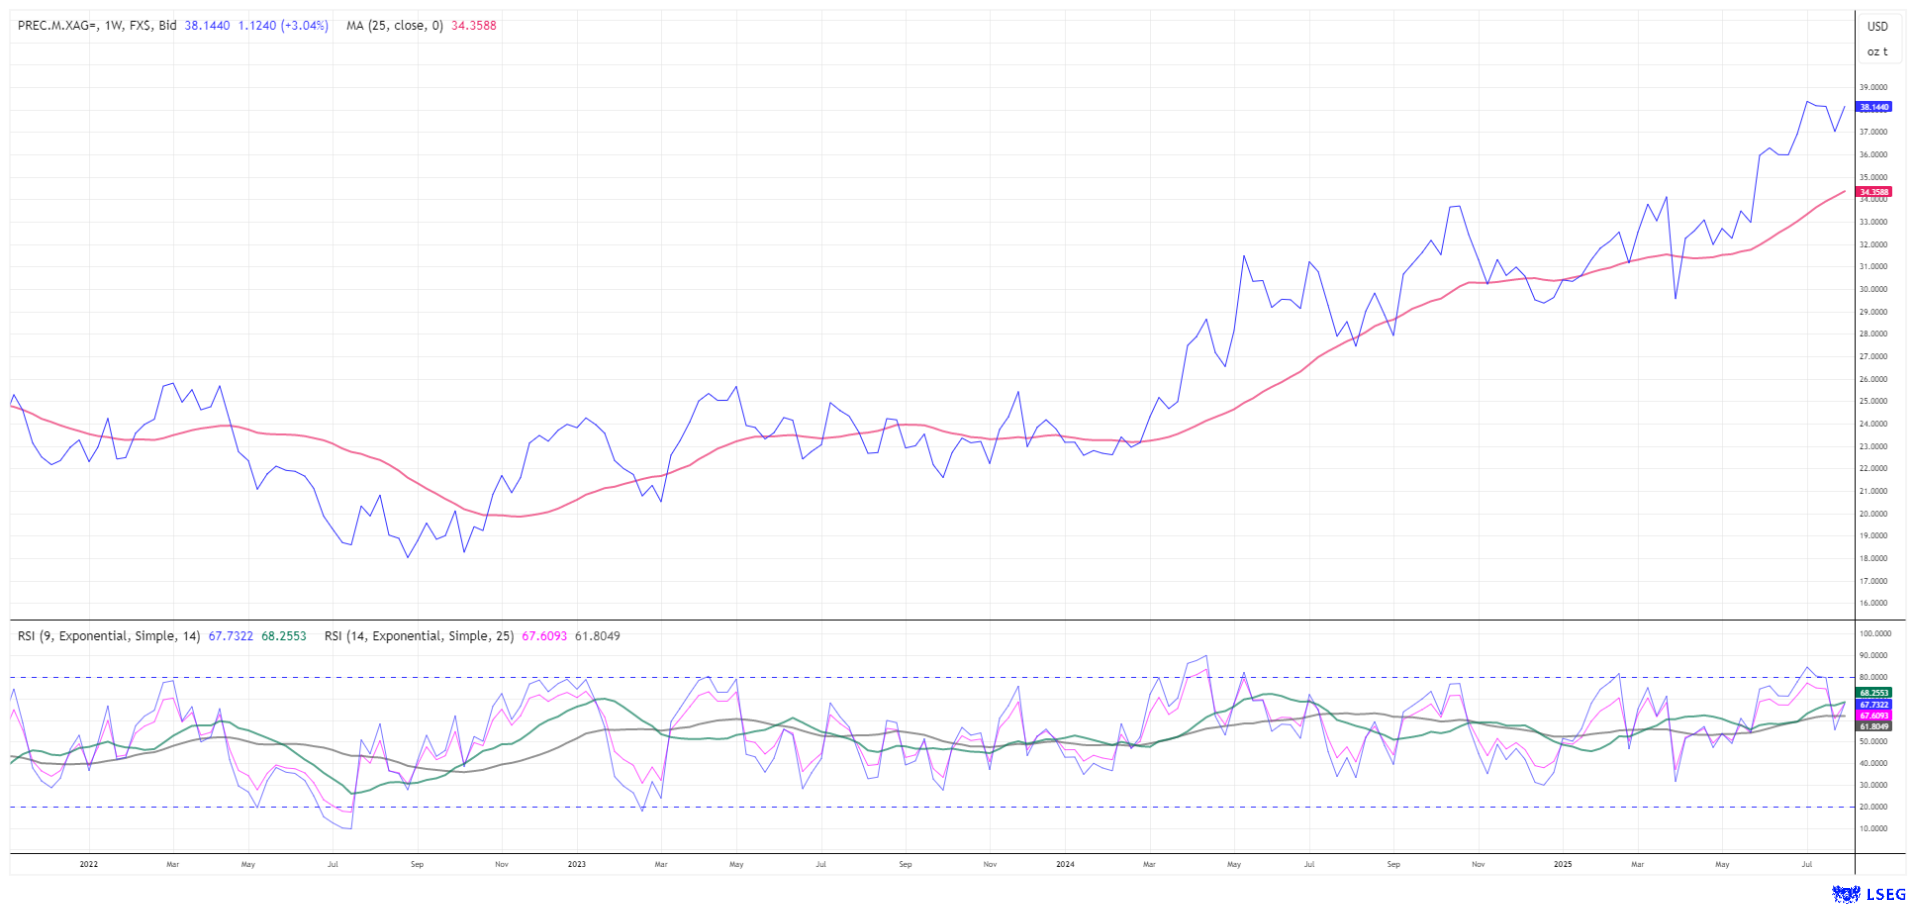Click the +3.04% change value in header

point(305,26)
